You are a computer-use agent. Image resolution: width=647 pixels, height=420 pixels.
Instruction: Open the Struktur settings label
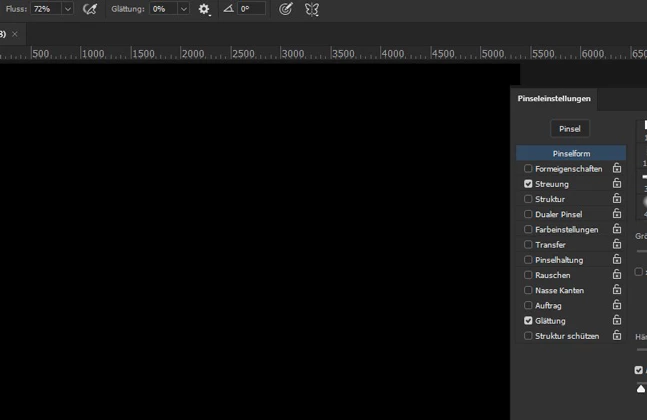coord(550,199)
